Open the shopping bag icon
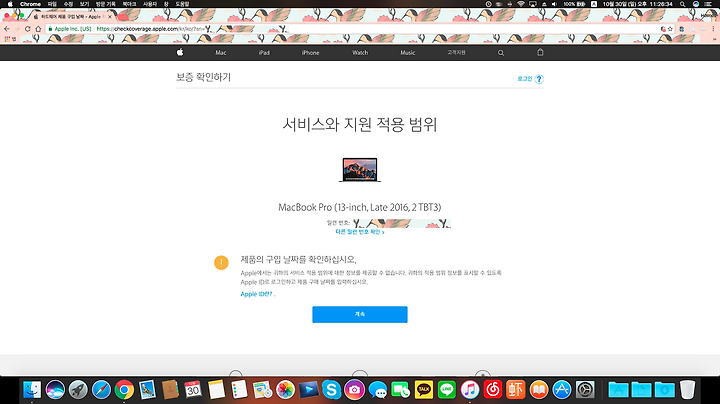The height and width of the screenshot is (404, 720). click(x=540, y=52)
